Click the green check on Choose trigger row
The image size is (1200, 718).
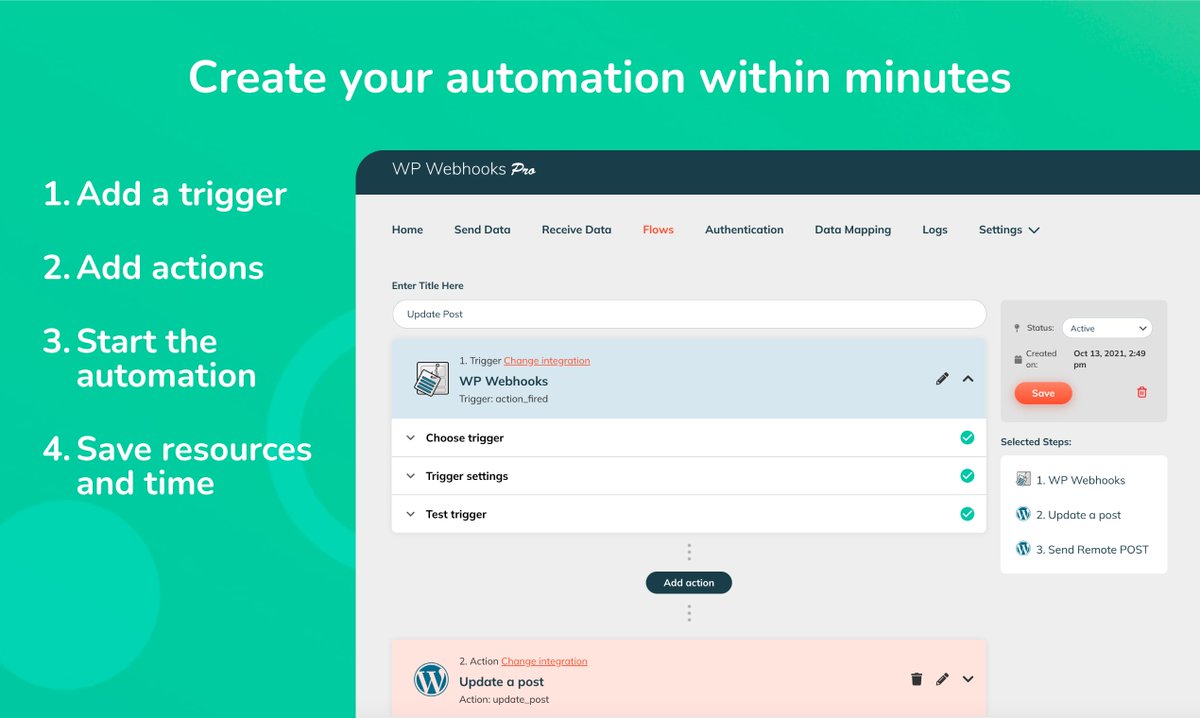point(967,438)
